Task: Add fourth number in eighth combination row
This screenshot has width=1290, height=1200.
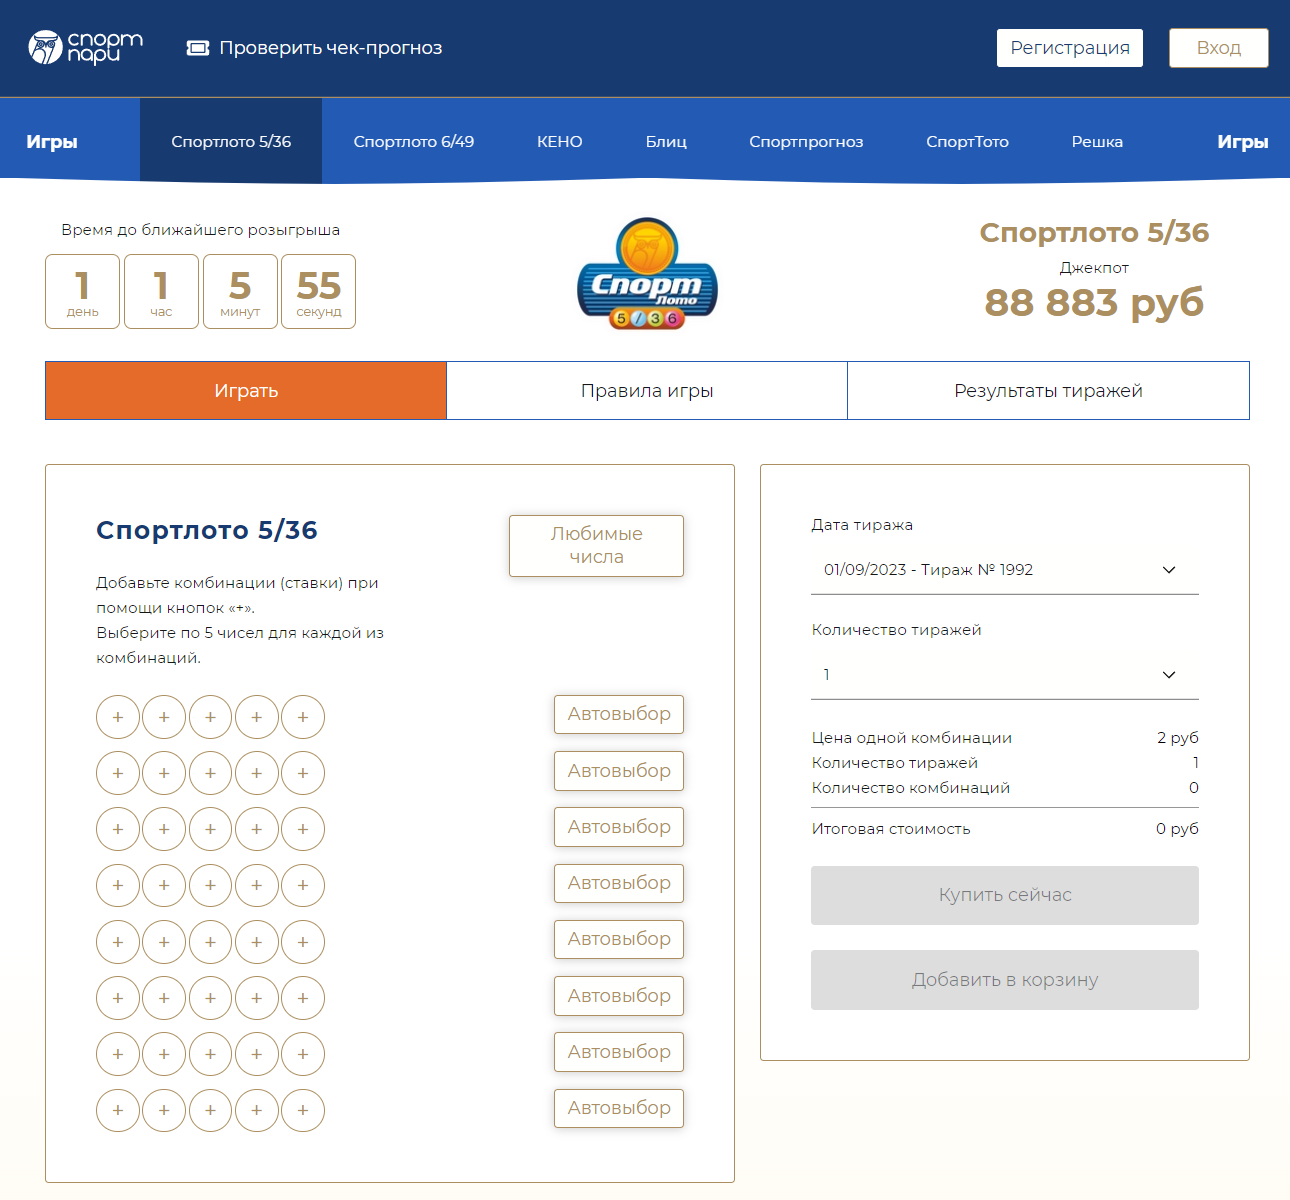Action: [257, 1110]
